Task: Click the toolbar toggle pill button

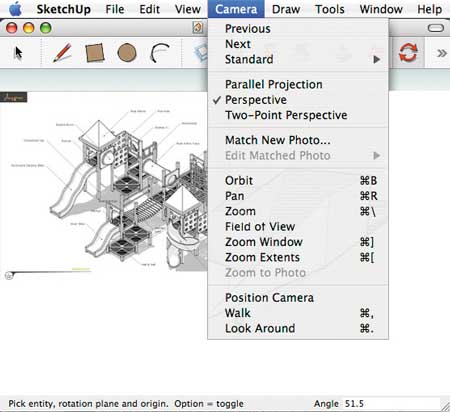Action: [435, 28]
